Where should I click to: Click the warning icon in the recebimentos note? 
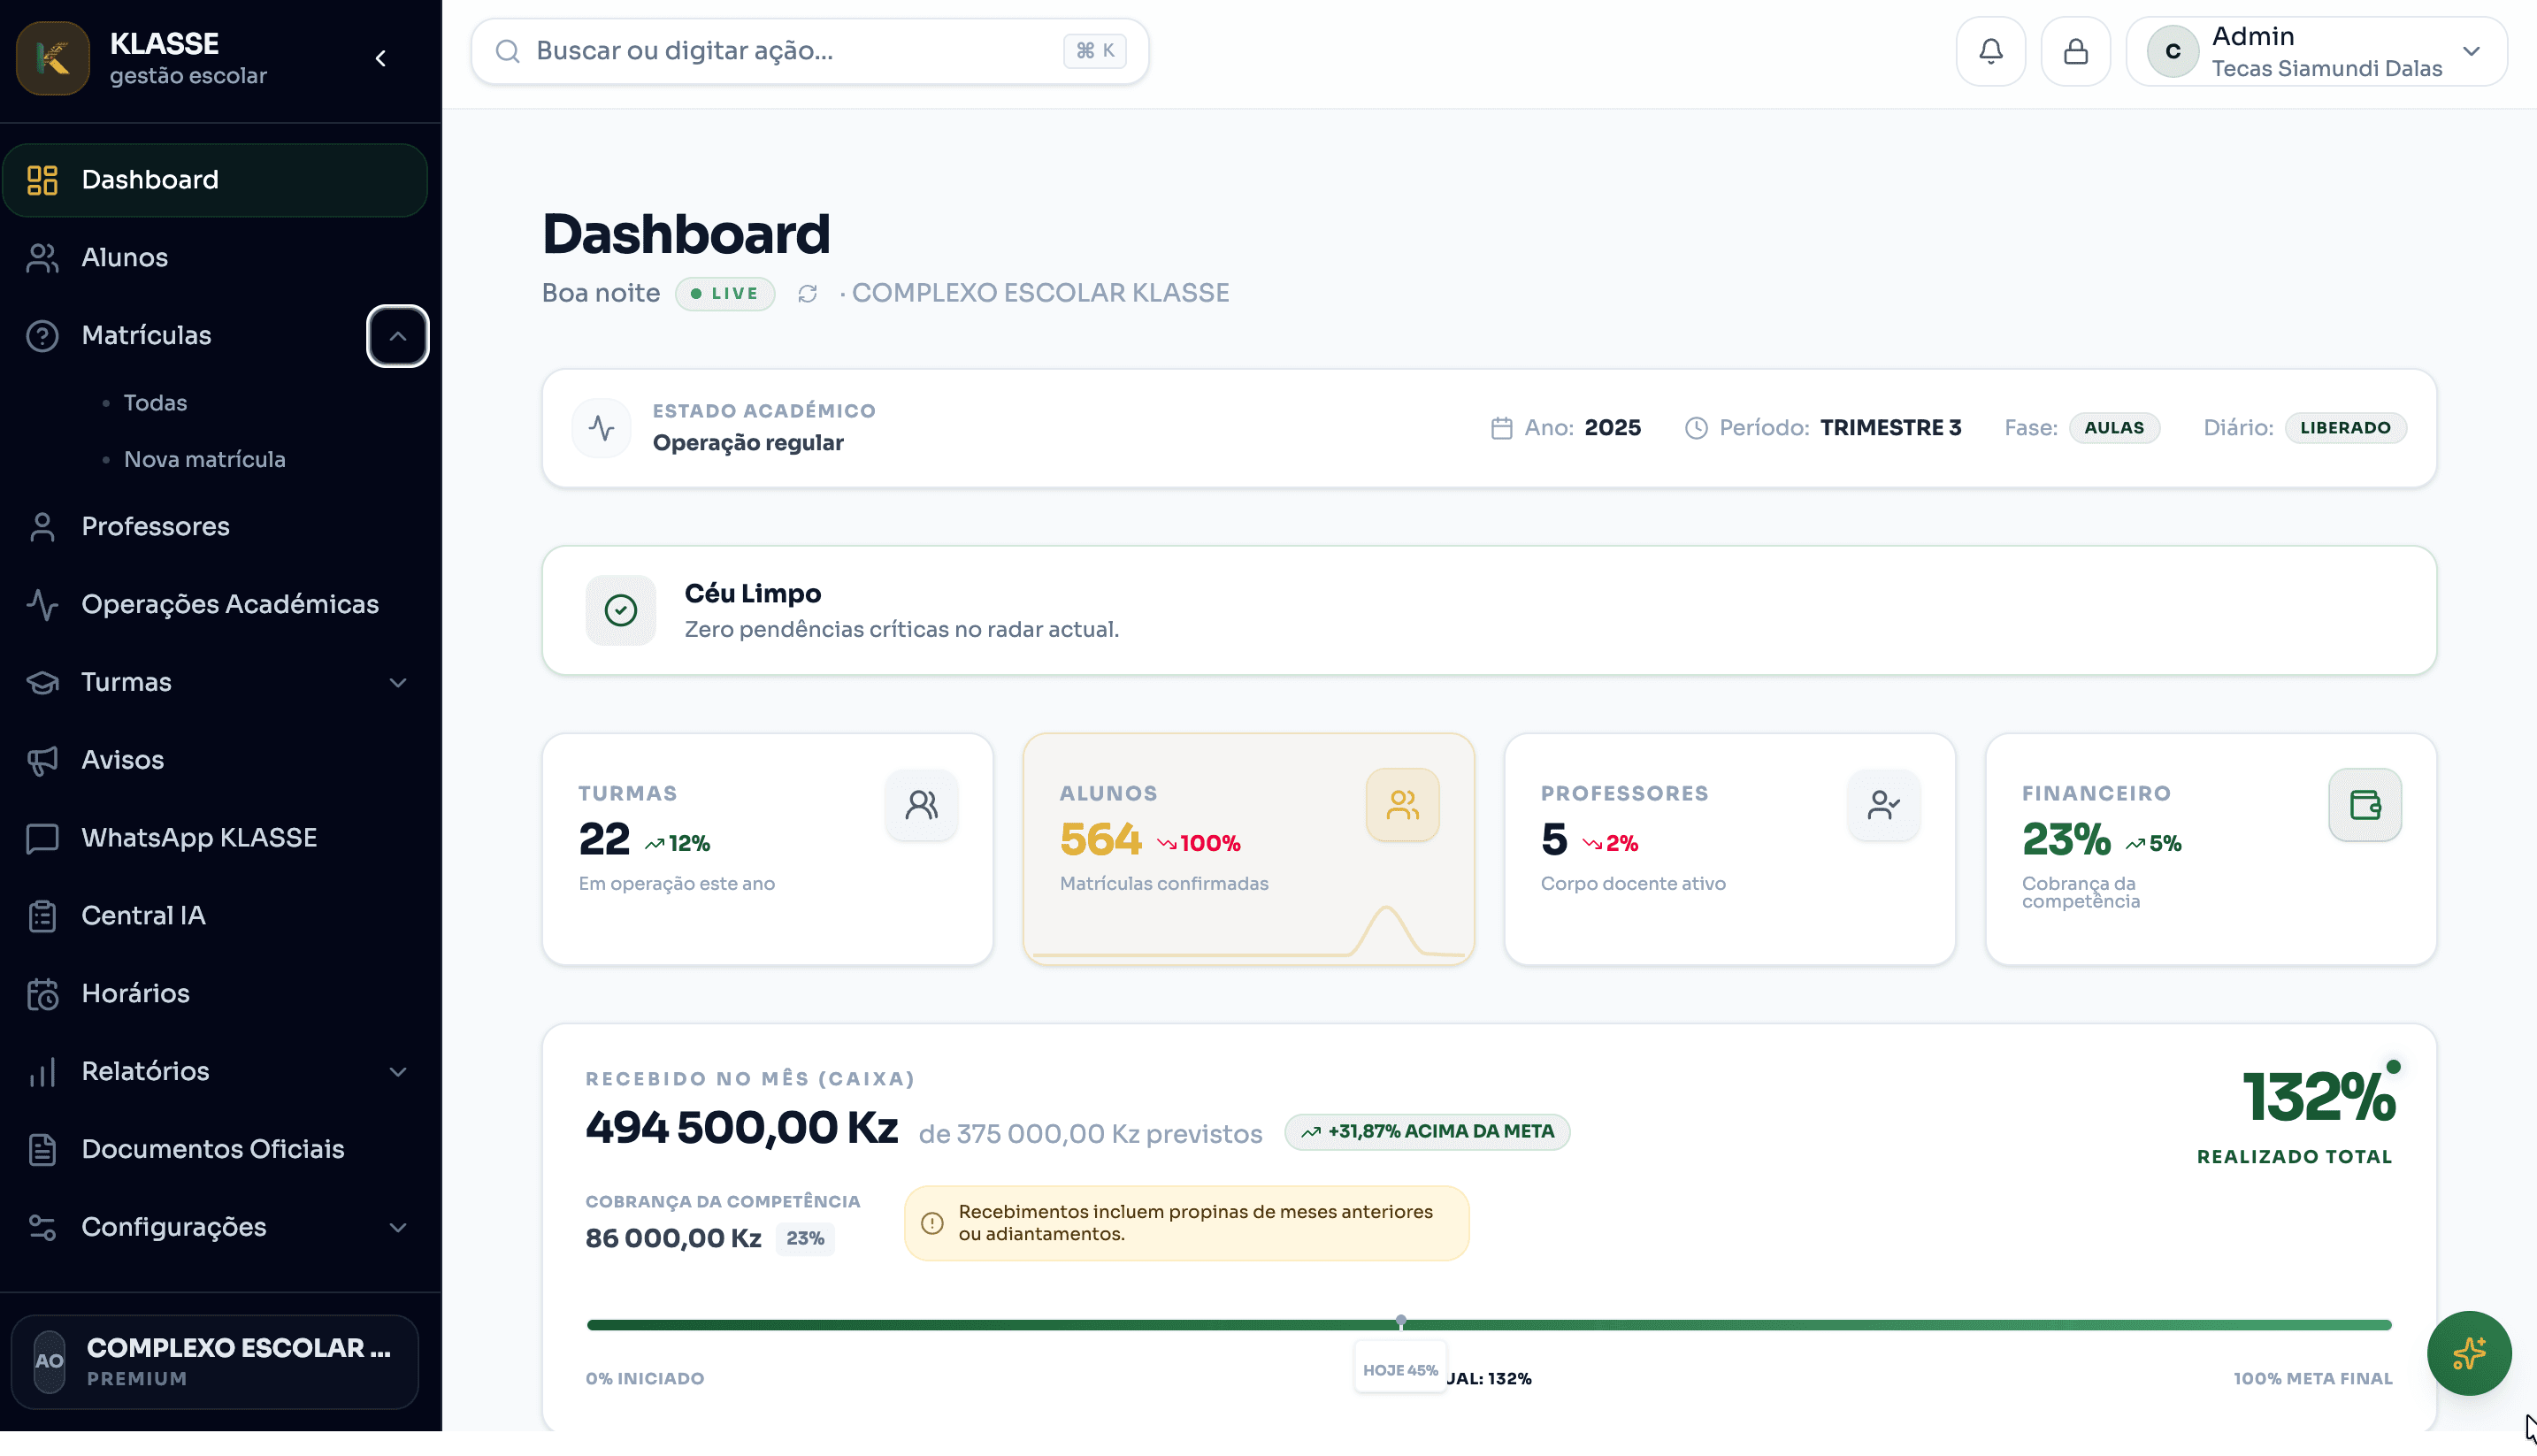(931, 1223)
